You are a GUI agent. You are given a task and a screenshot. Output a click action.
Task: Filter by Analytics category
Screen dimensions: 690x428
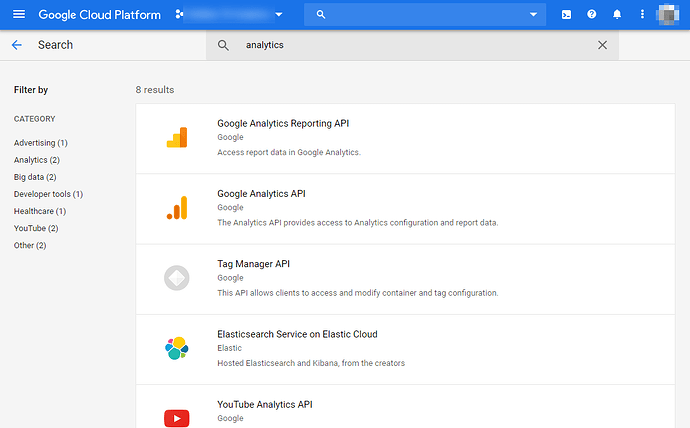[x=36, y=160]
